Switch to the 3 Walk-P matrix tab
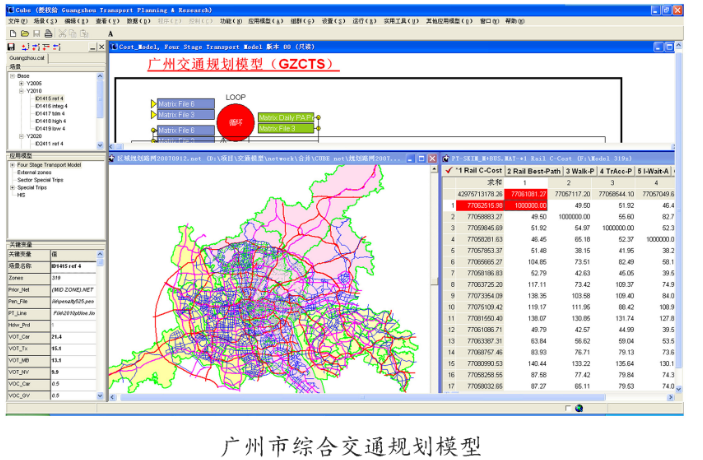The image size is (703, 460). (580, 171)
